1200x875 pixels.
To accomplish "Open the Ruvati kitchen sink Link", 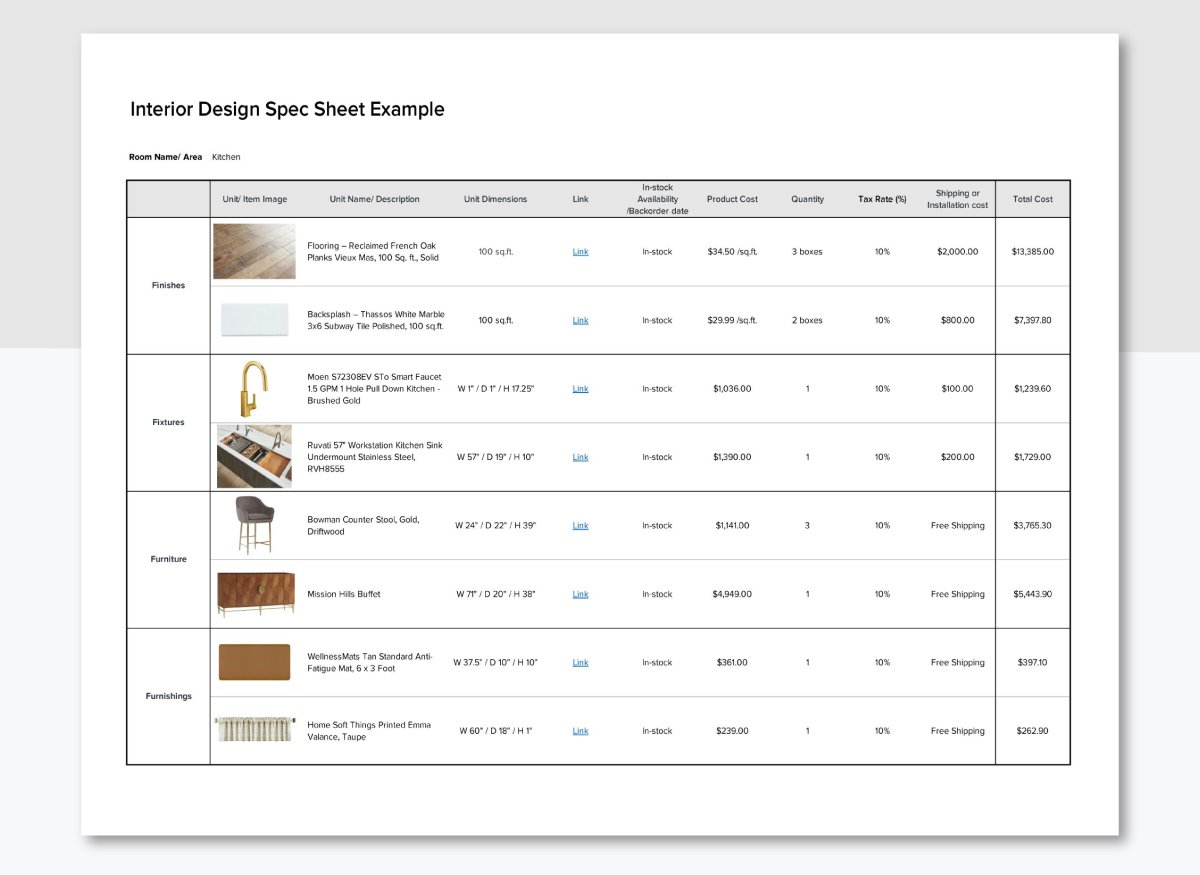I will click(x=580, y=456).
